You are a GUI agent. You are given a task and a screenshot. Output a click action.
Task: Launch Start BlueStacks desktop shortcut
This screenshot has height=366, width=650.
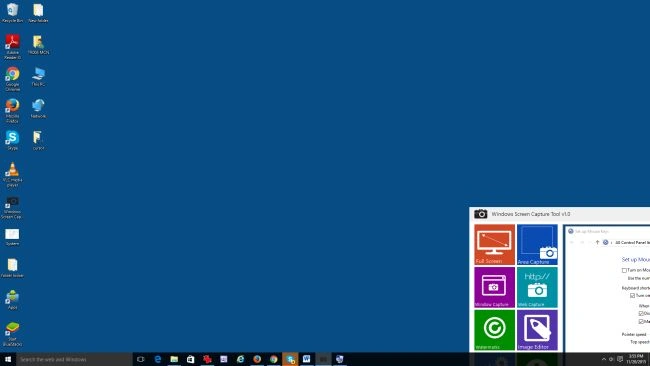point(12,334)
